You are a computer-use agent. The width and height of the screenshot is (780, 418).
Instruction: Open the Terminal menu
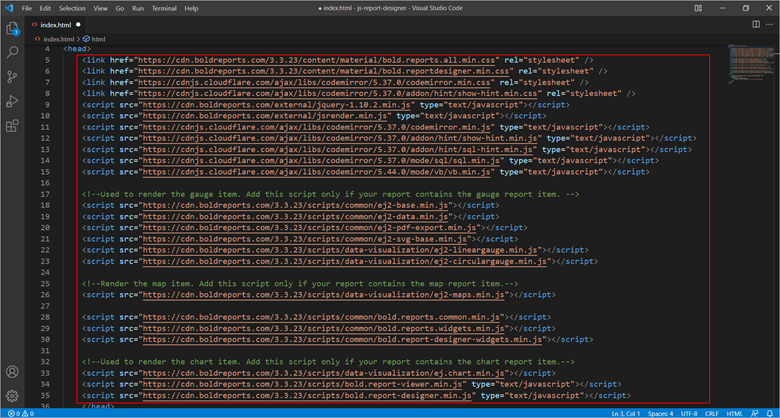(164, 8)
